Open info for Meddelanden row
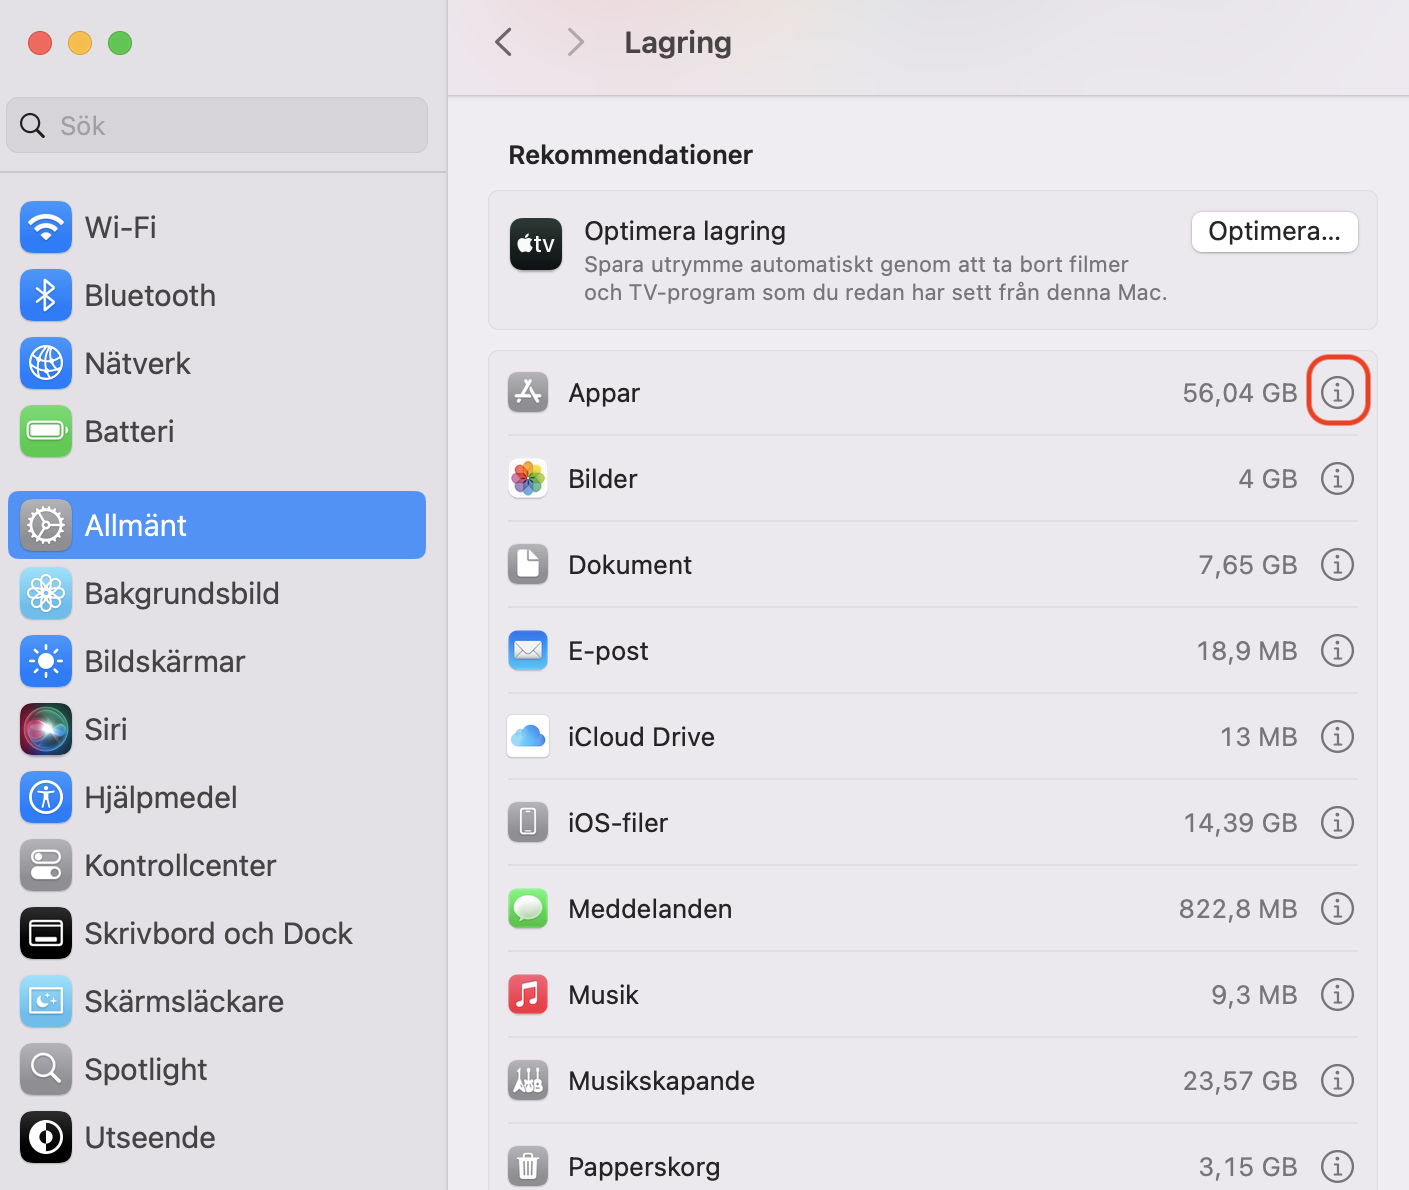This screenshot has height=1190, width=1409. pyautogui.click(x=1337, y=909)
